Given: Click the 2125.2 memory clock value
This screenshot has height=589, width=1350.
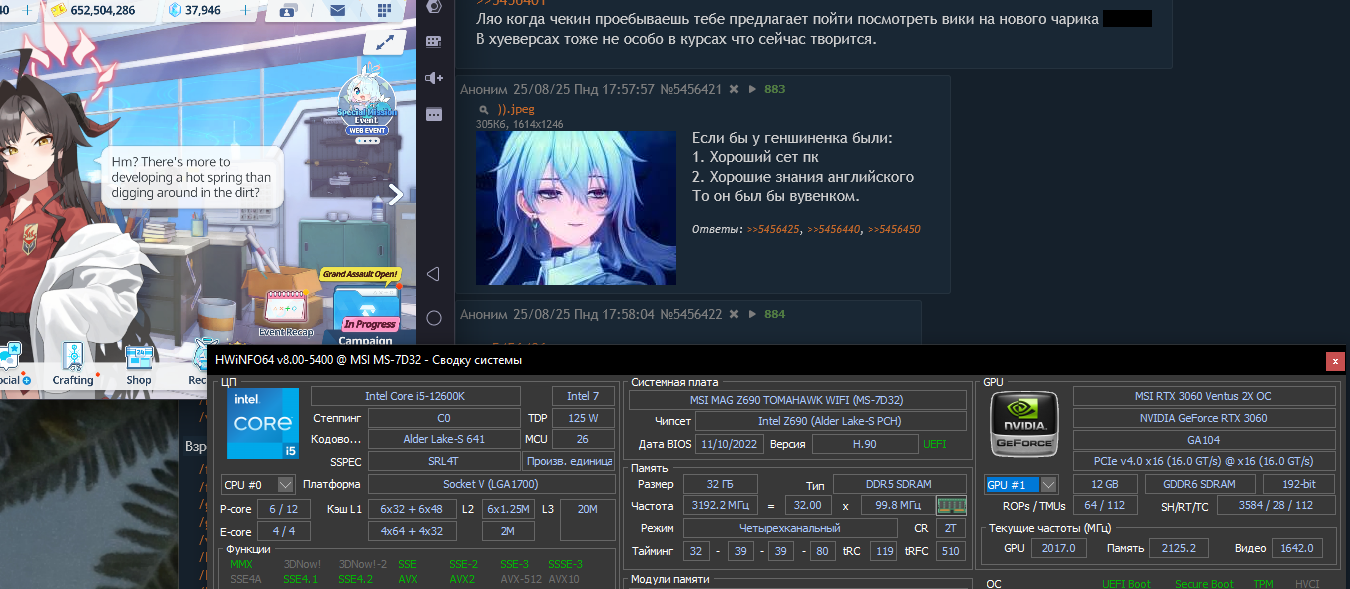Looking at the screenshot, I should coord(1179,548).
